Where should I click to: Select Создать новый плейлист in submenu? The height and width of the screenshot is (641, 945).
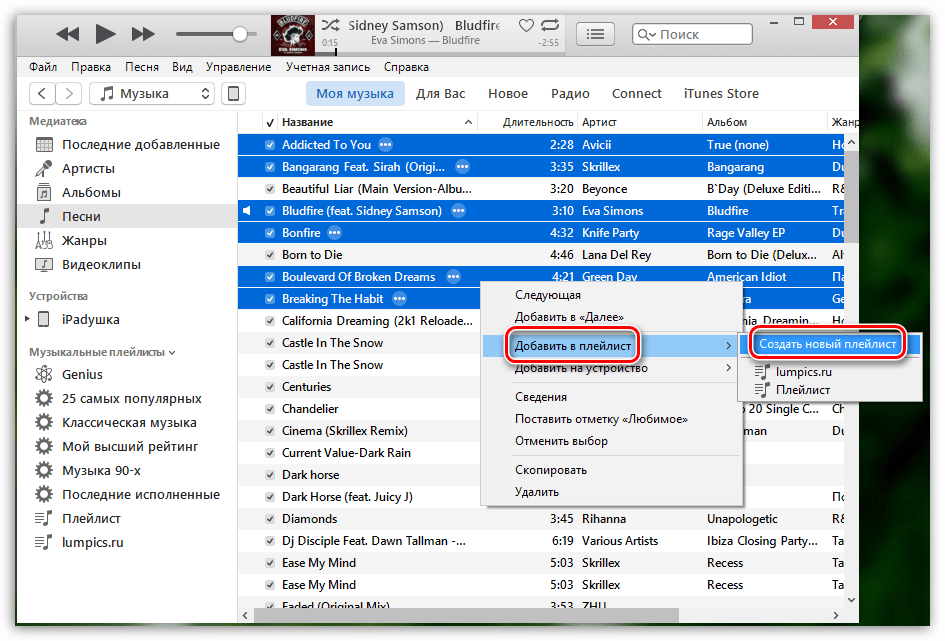click(x=827, y=344)
